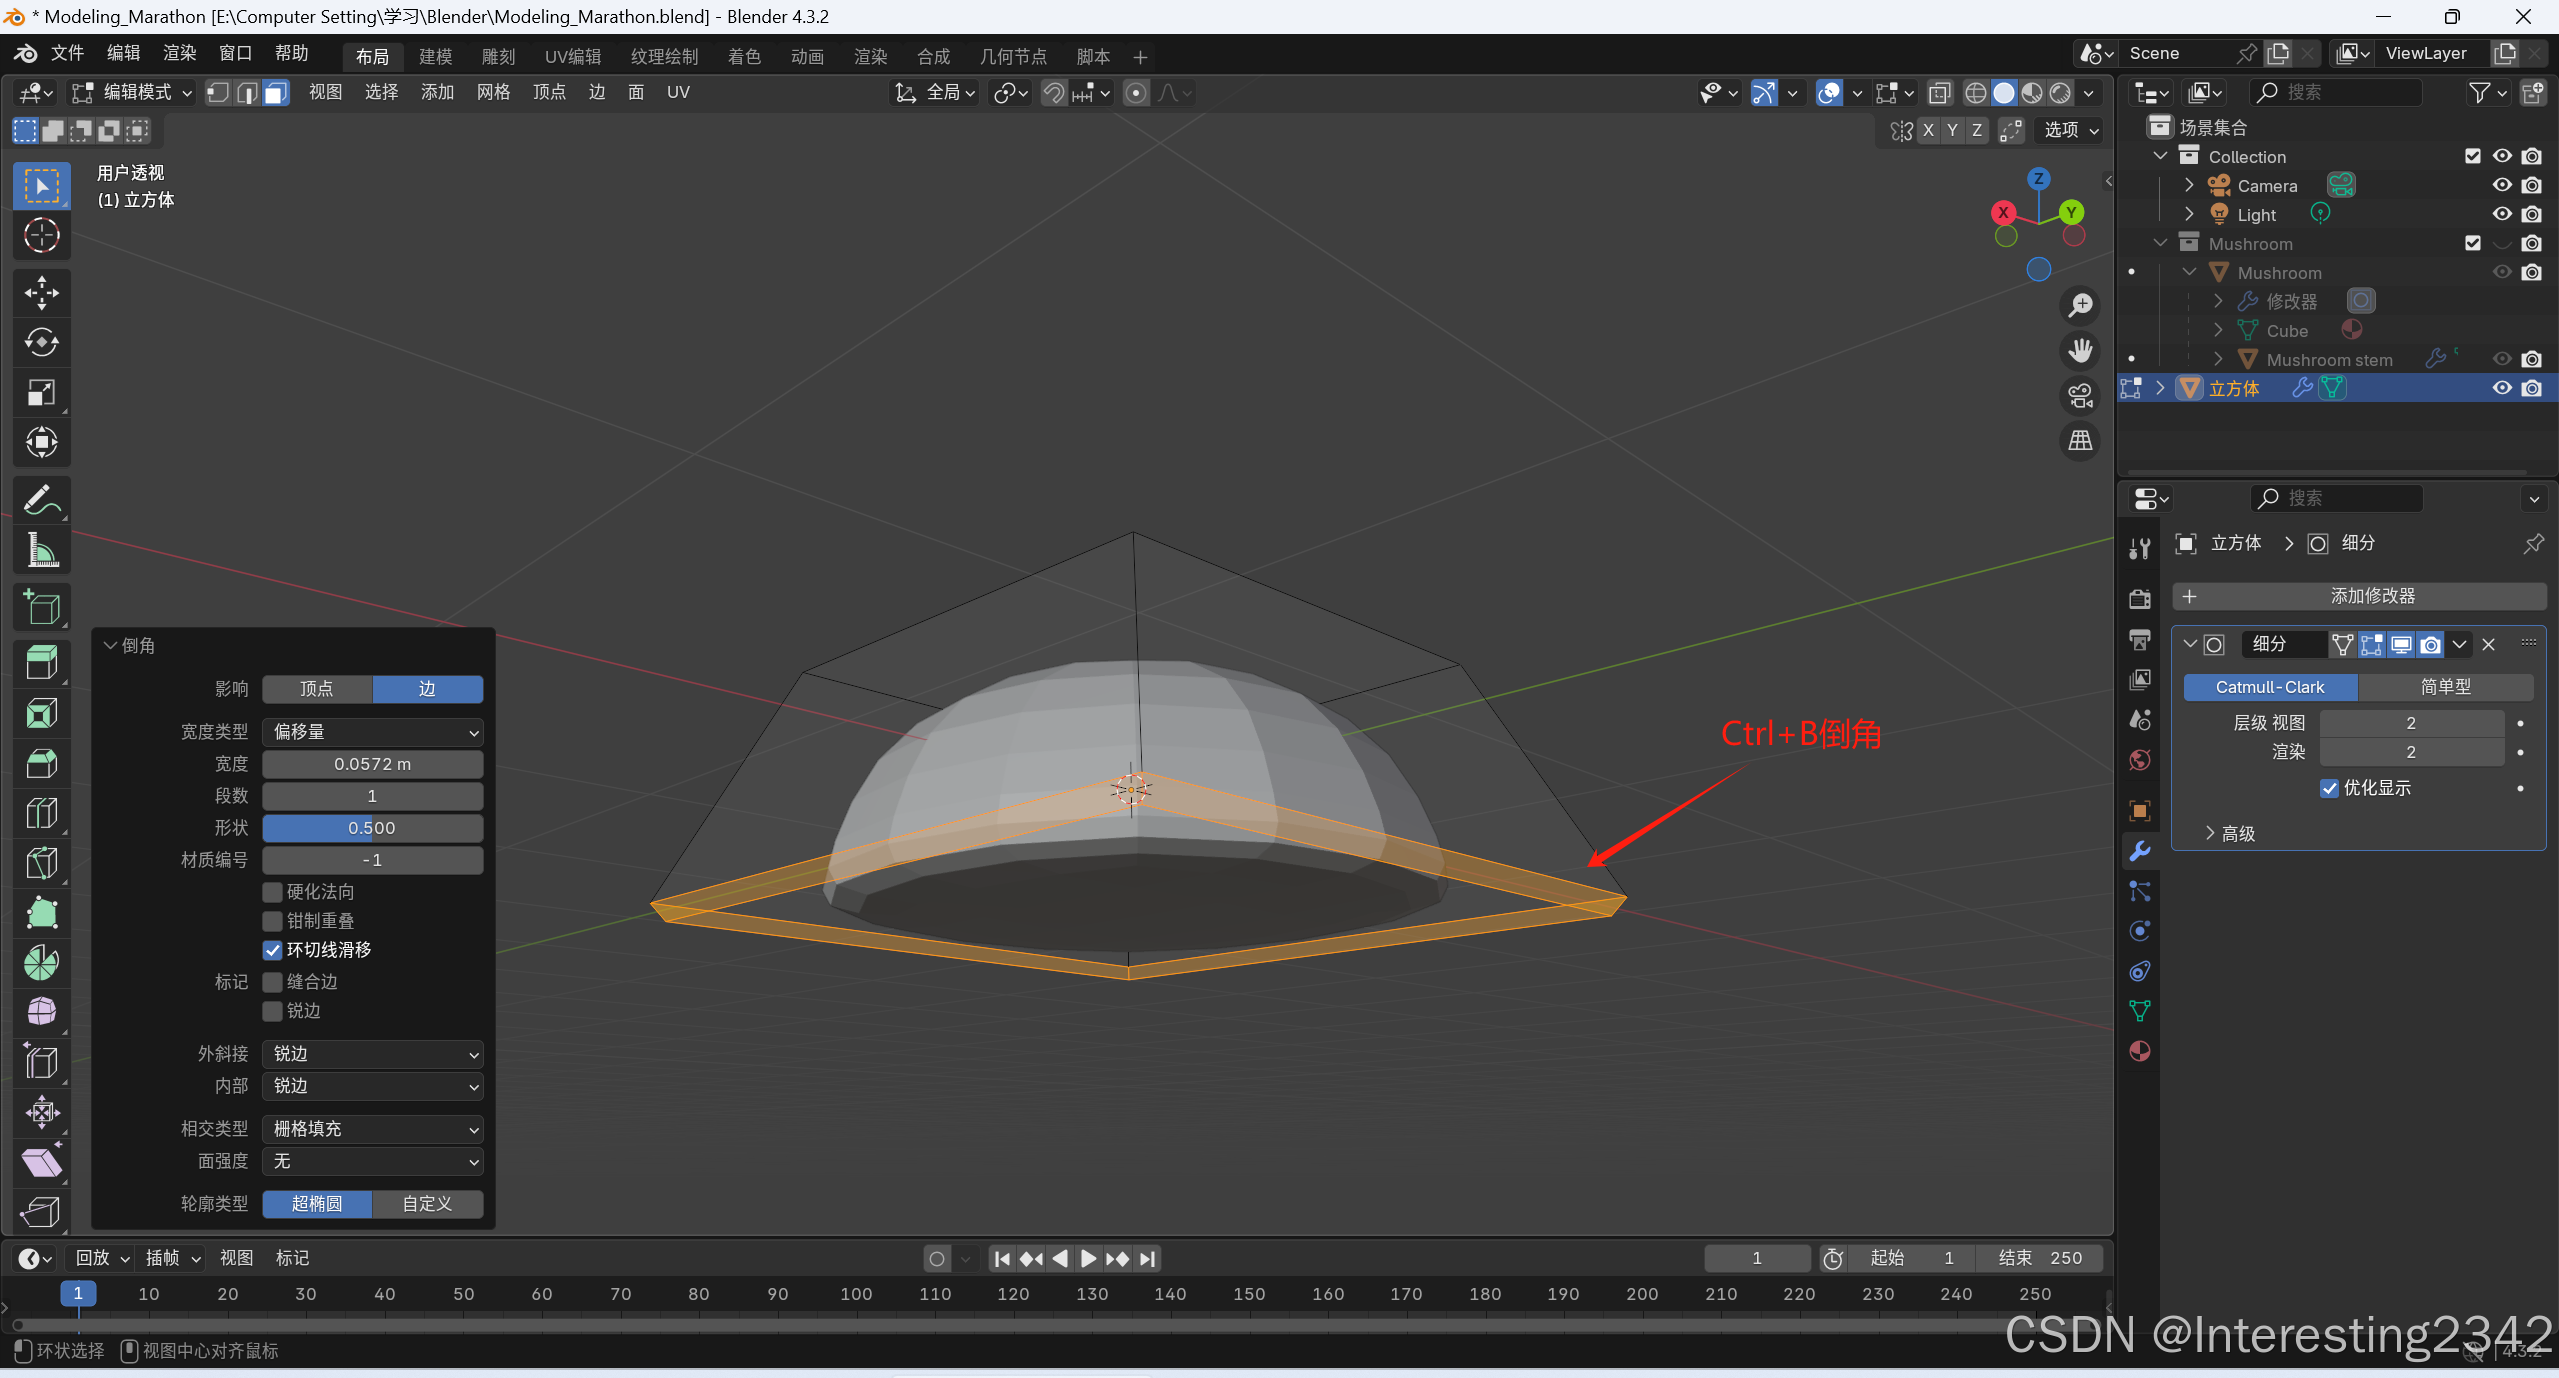Screen dimensions: 2559x1378
Task: Choose the Measure tool
Action: coord(41,550)
